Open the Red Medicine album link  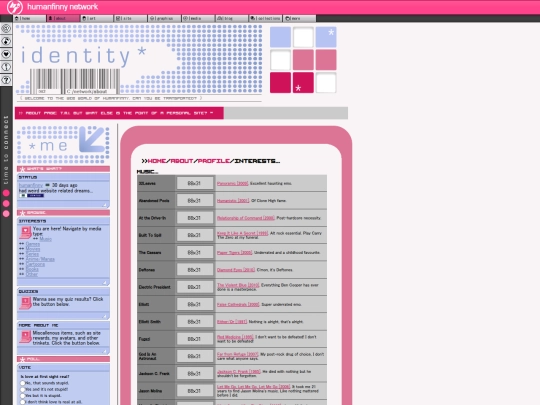235,337
